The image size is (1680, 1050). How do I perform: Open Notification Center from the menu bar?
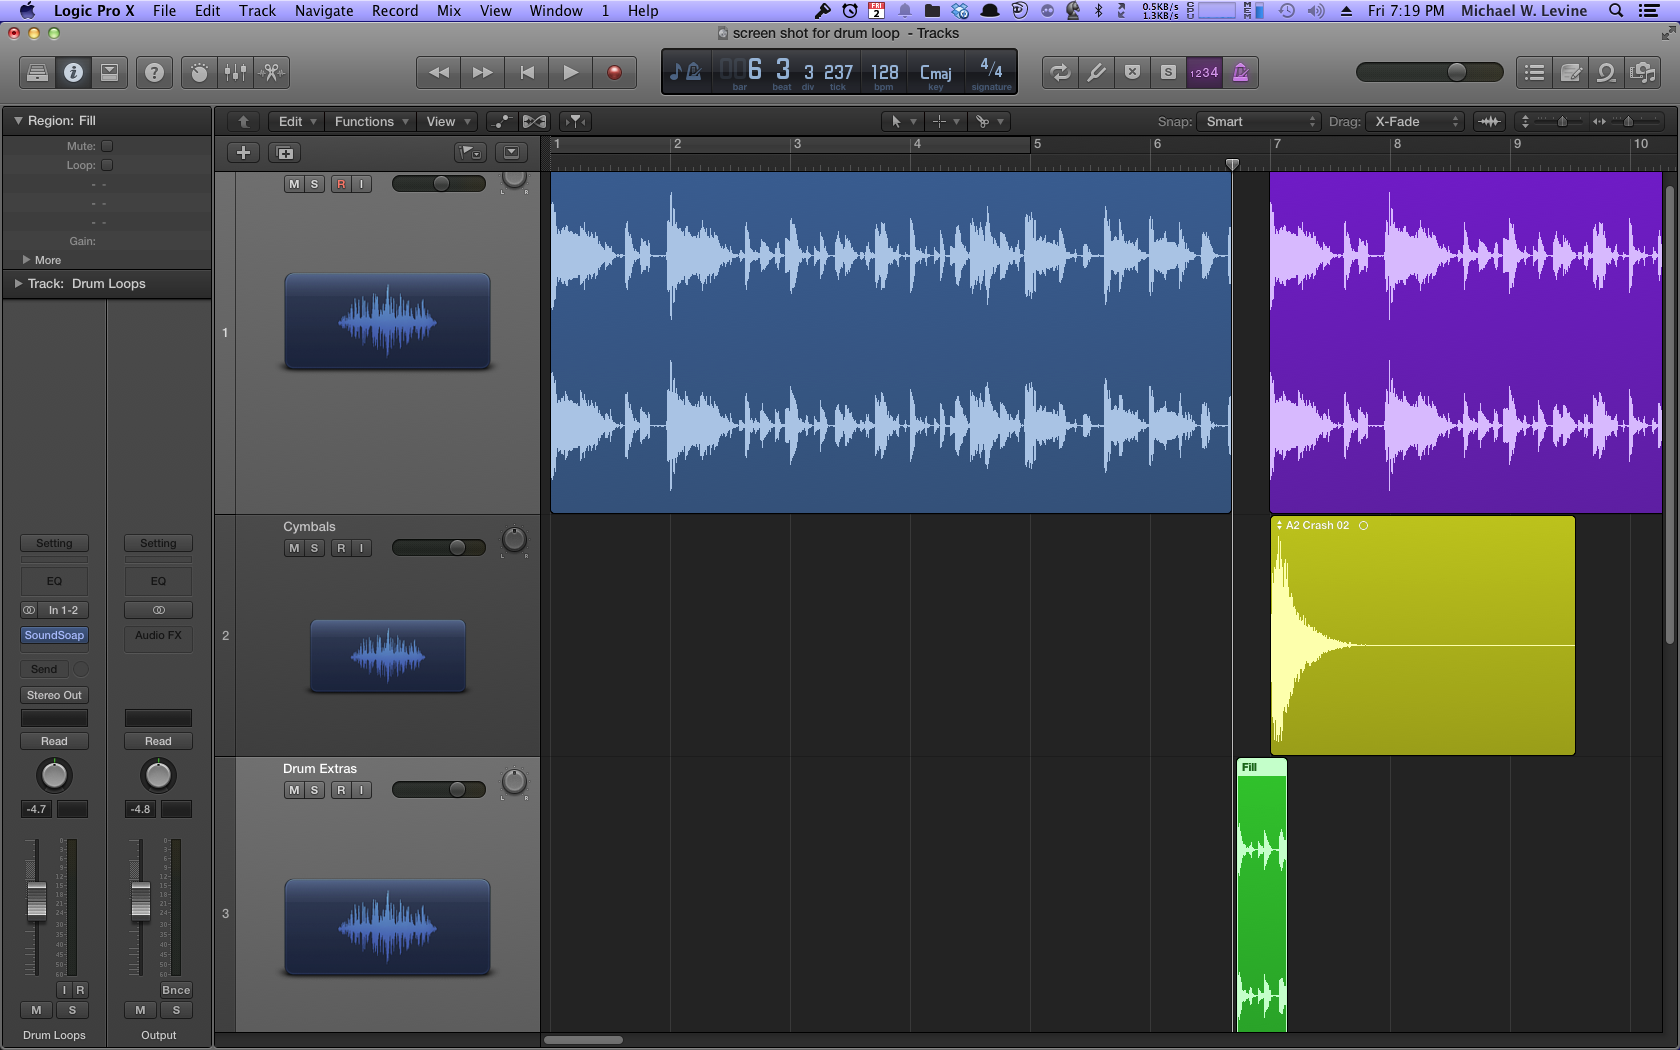tap(1649, 11)
